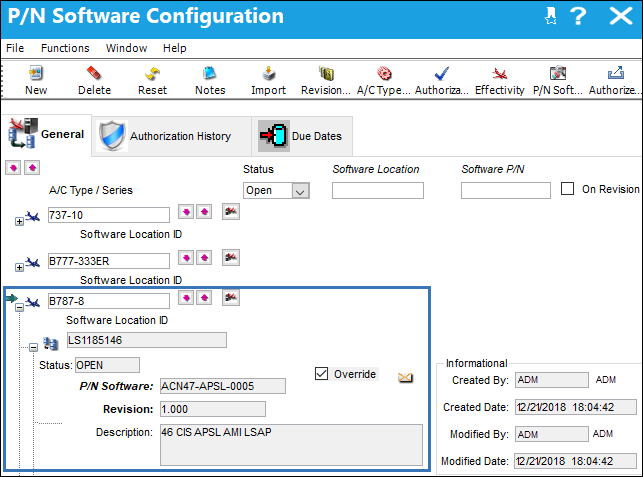Open the Help menu
This screenshot has width=643, height=477.
click(174, 48)
